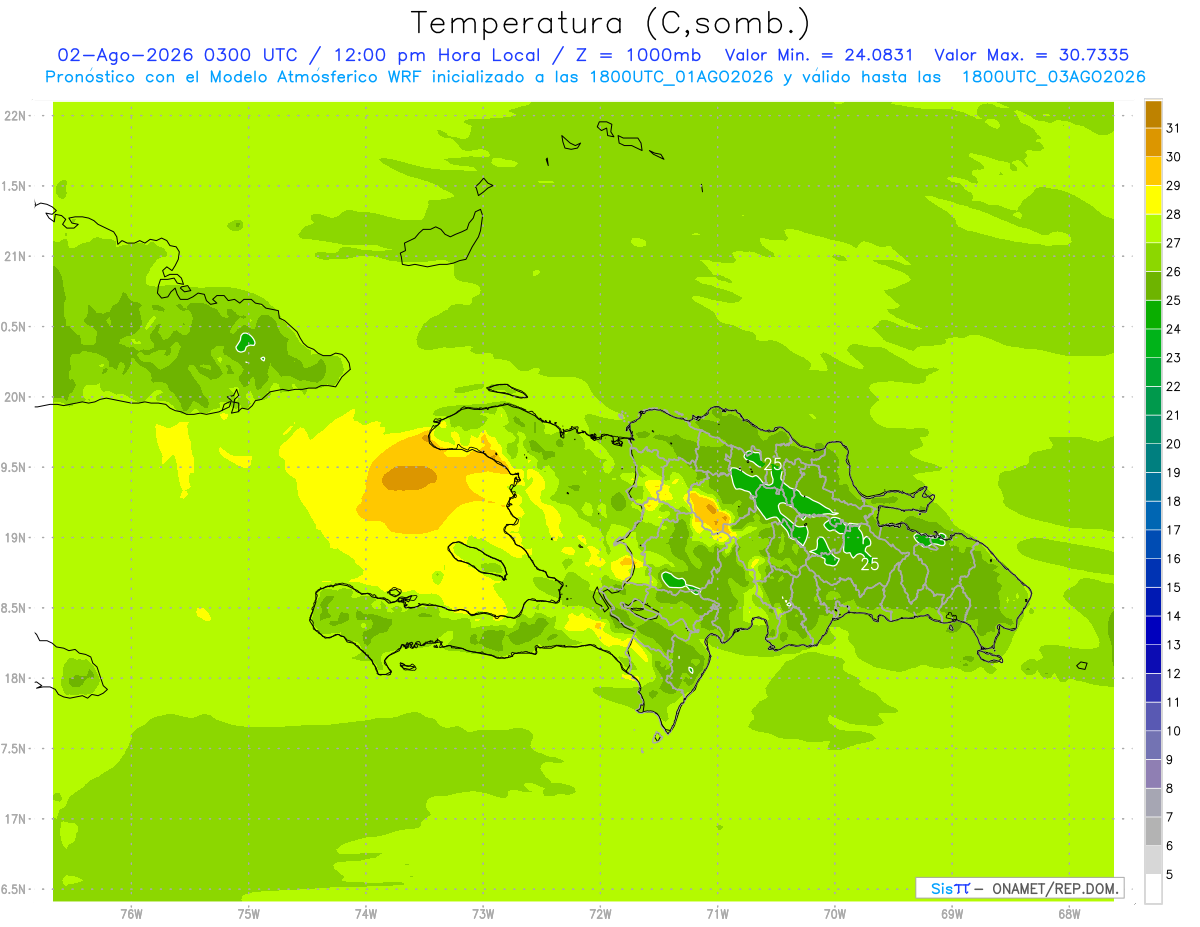The width and height of the screenshot is (1200, 927).
Task: Click legend value "31"
Action: [1174, 128]
